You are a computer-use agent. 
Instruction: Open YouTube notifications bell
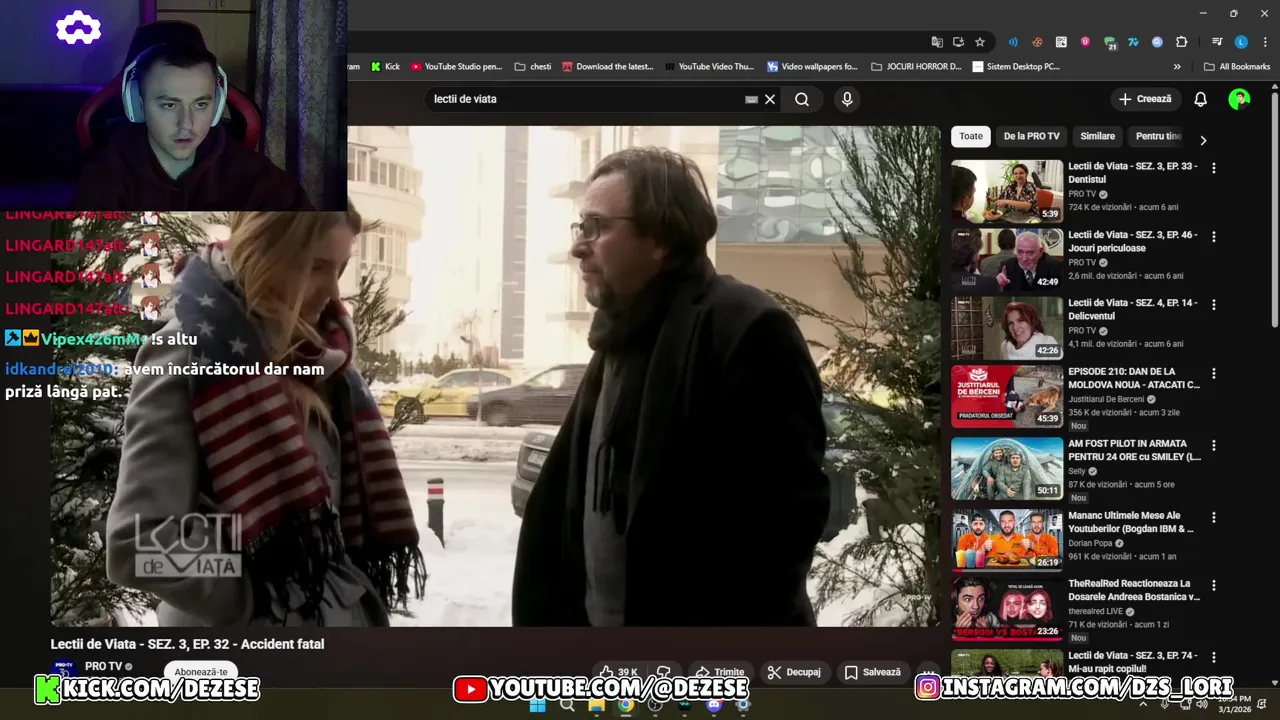1200,99
